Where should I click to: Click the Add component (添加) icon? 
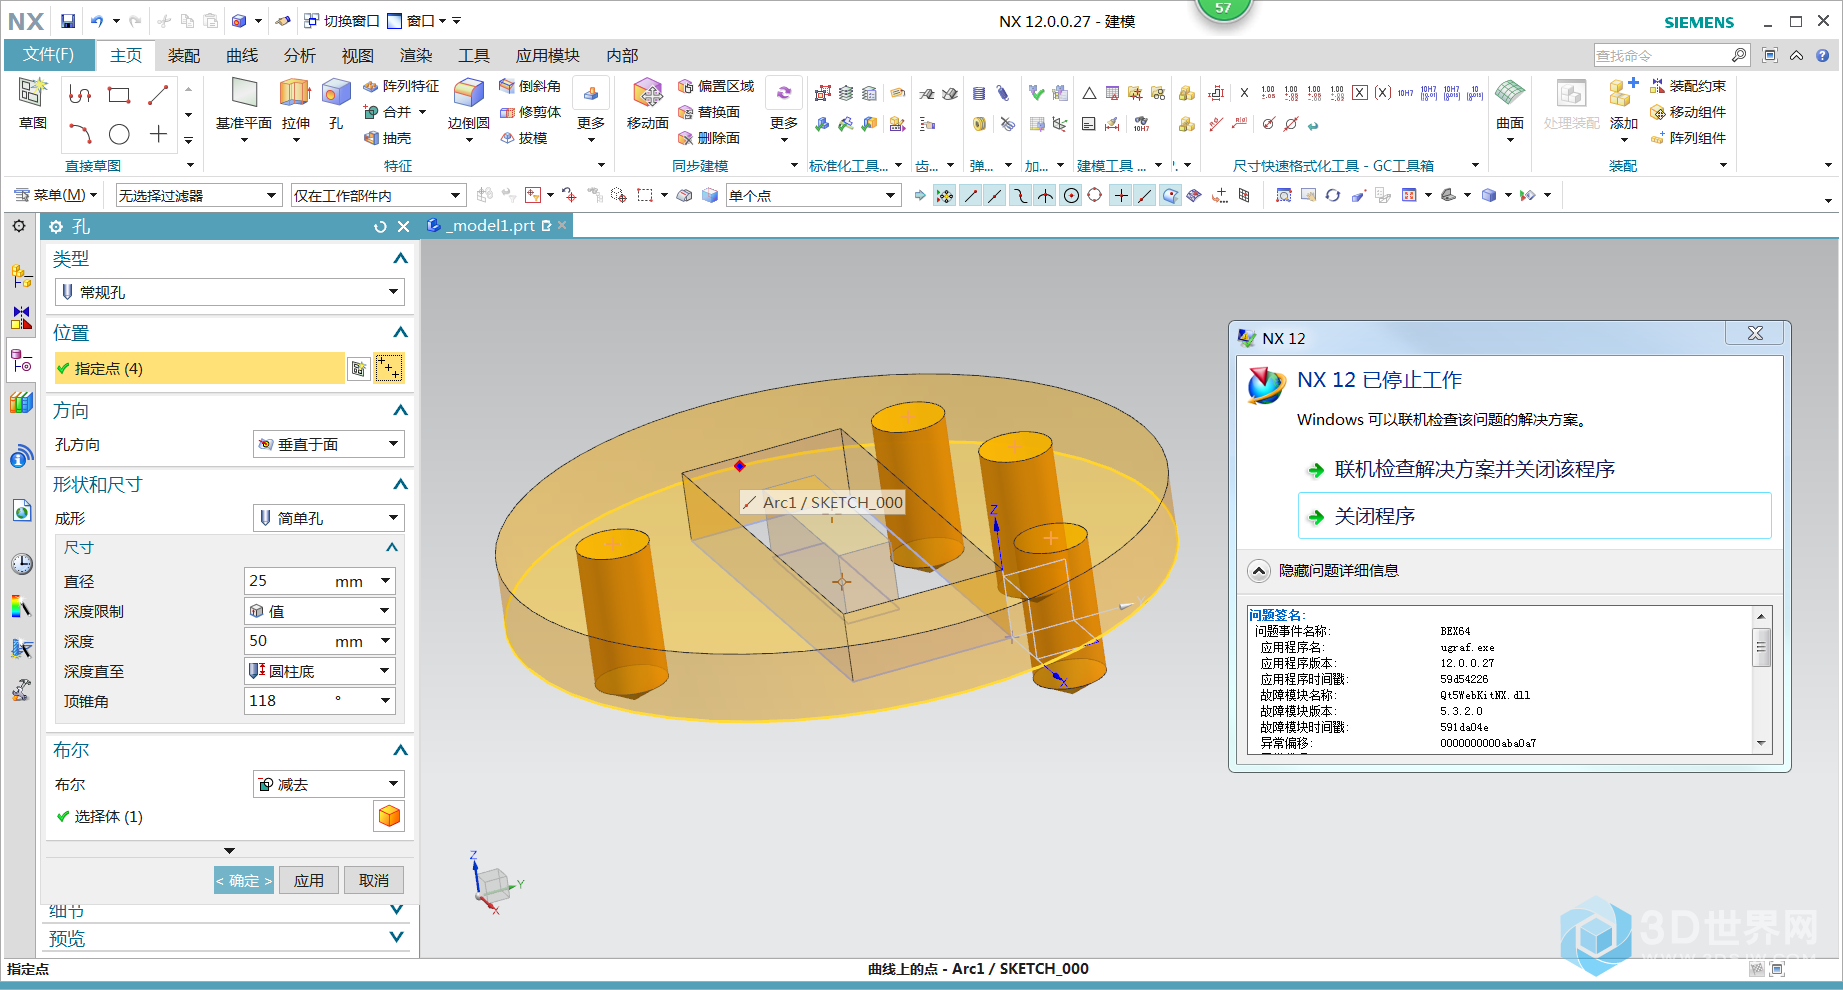tap(1623, 104)
